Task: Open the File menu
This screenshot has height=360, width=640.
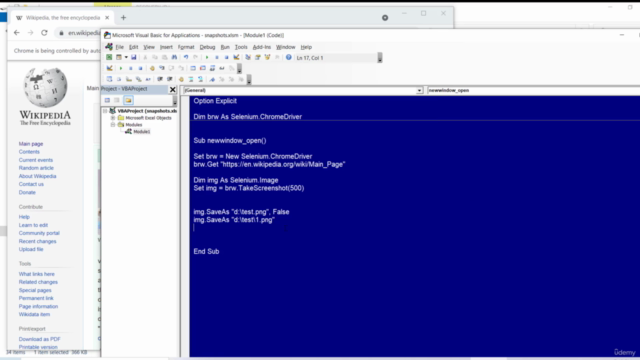Action: tap(119, 47)
